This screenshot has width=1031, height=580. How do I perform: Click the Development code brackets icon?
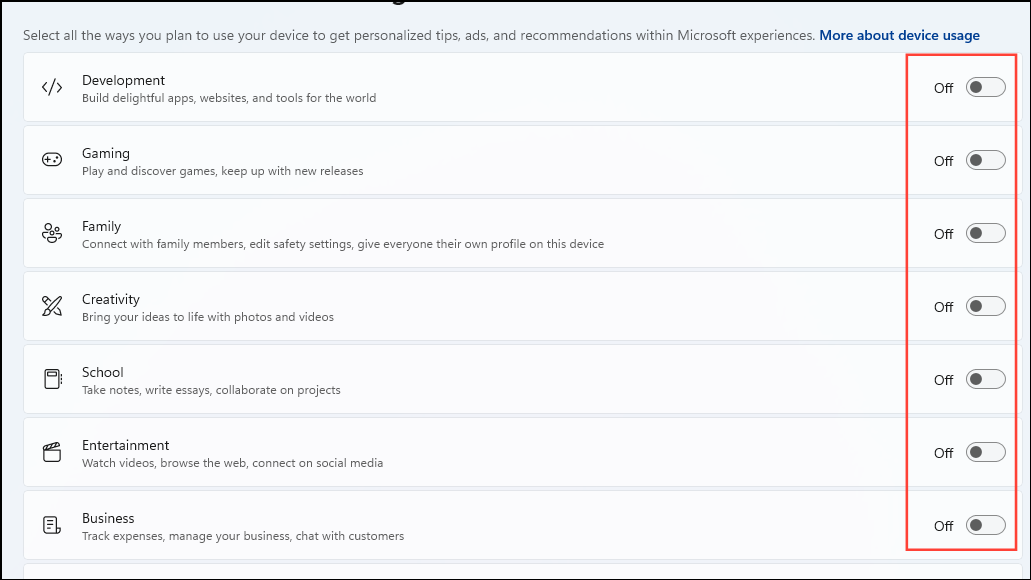click(52, 87)
